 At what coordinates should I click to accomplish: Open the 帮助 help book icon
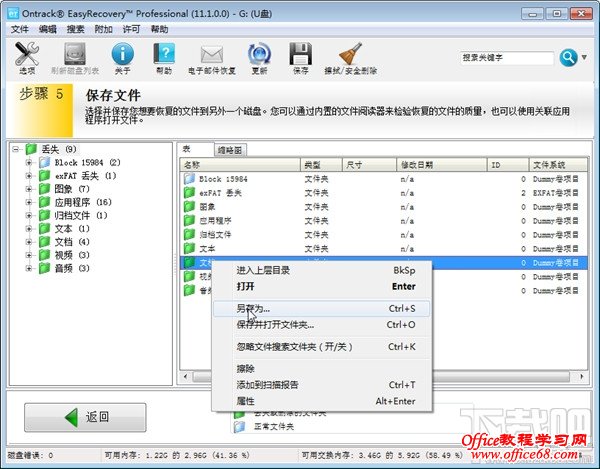pos(164,54)
